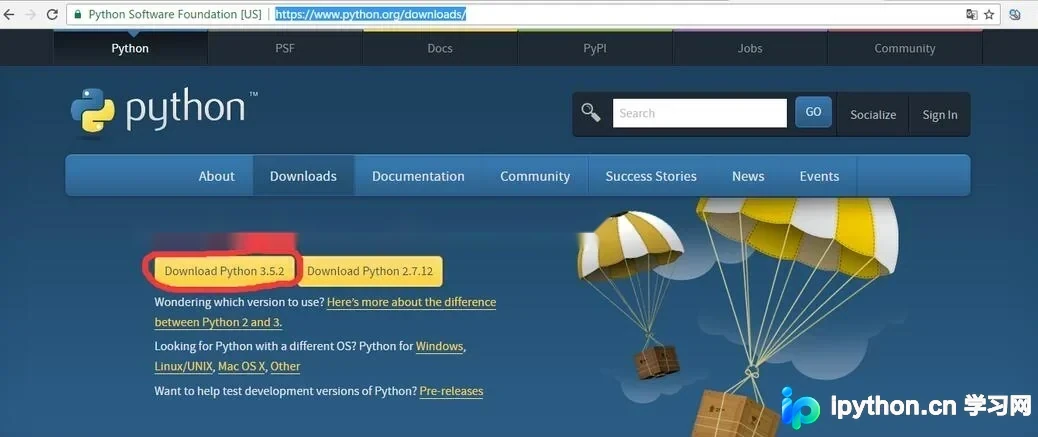Click the green padlock security icon
Image resolution: width=1038 pixels, height=437 pixels.
[77, 14]
